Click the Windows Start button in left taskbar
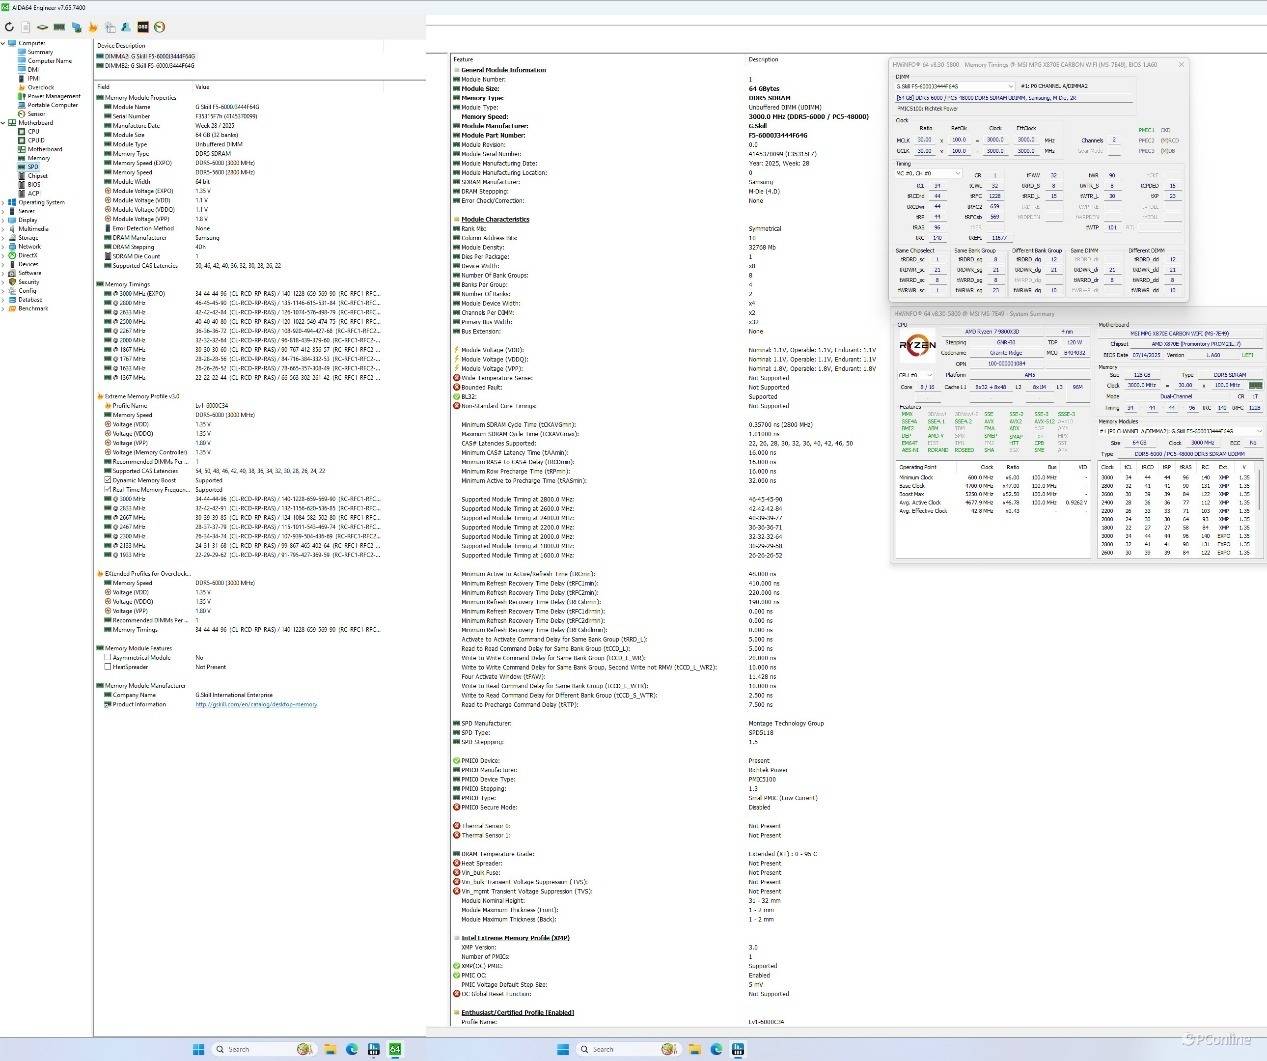The height and width of the screenshot is (1061, 1267). (x=198, y=1049)
